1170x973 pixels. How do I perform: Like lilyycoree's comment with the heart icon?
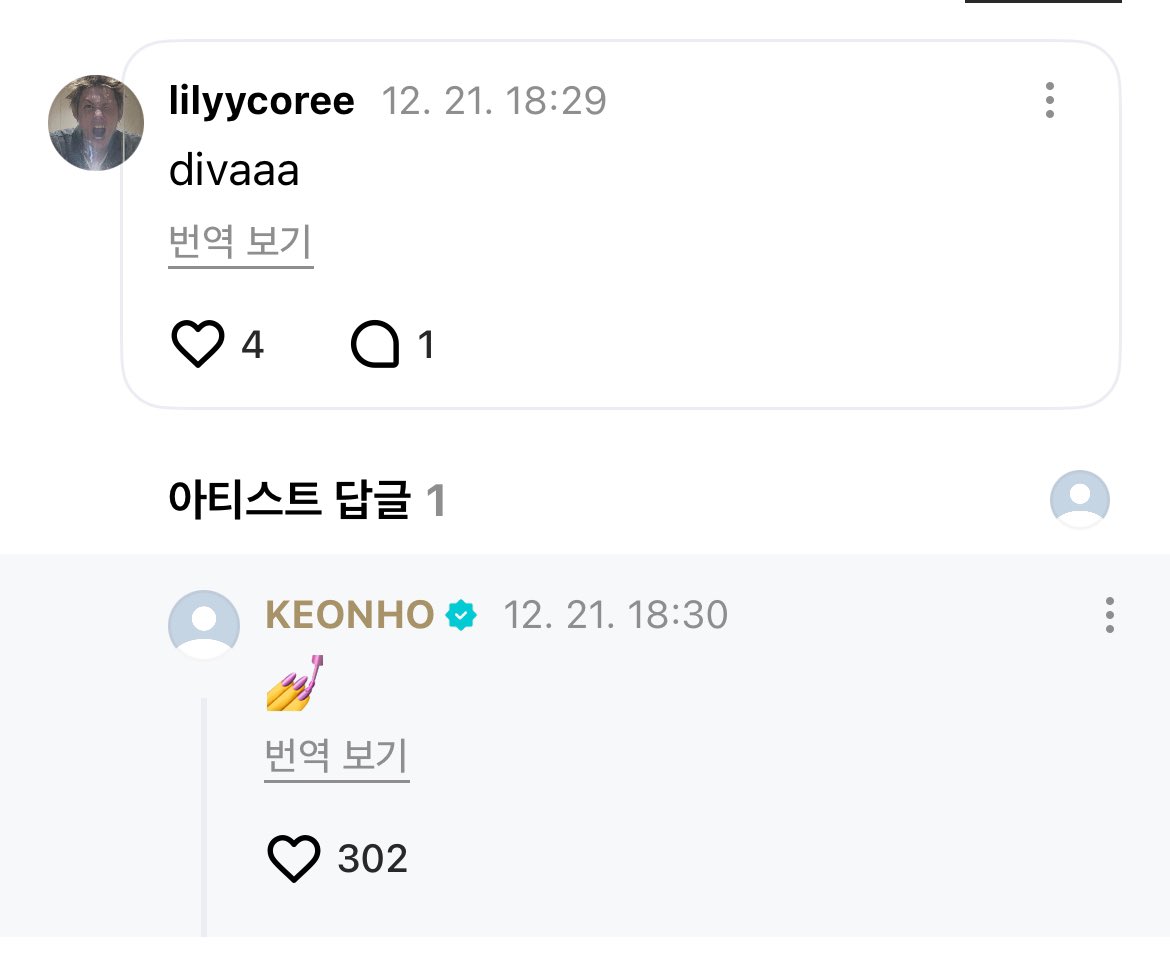198,344
